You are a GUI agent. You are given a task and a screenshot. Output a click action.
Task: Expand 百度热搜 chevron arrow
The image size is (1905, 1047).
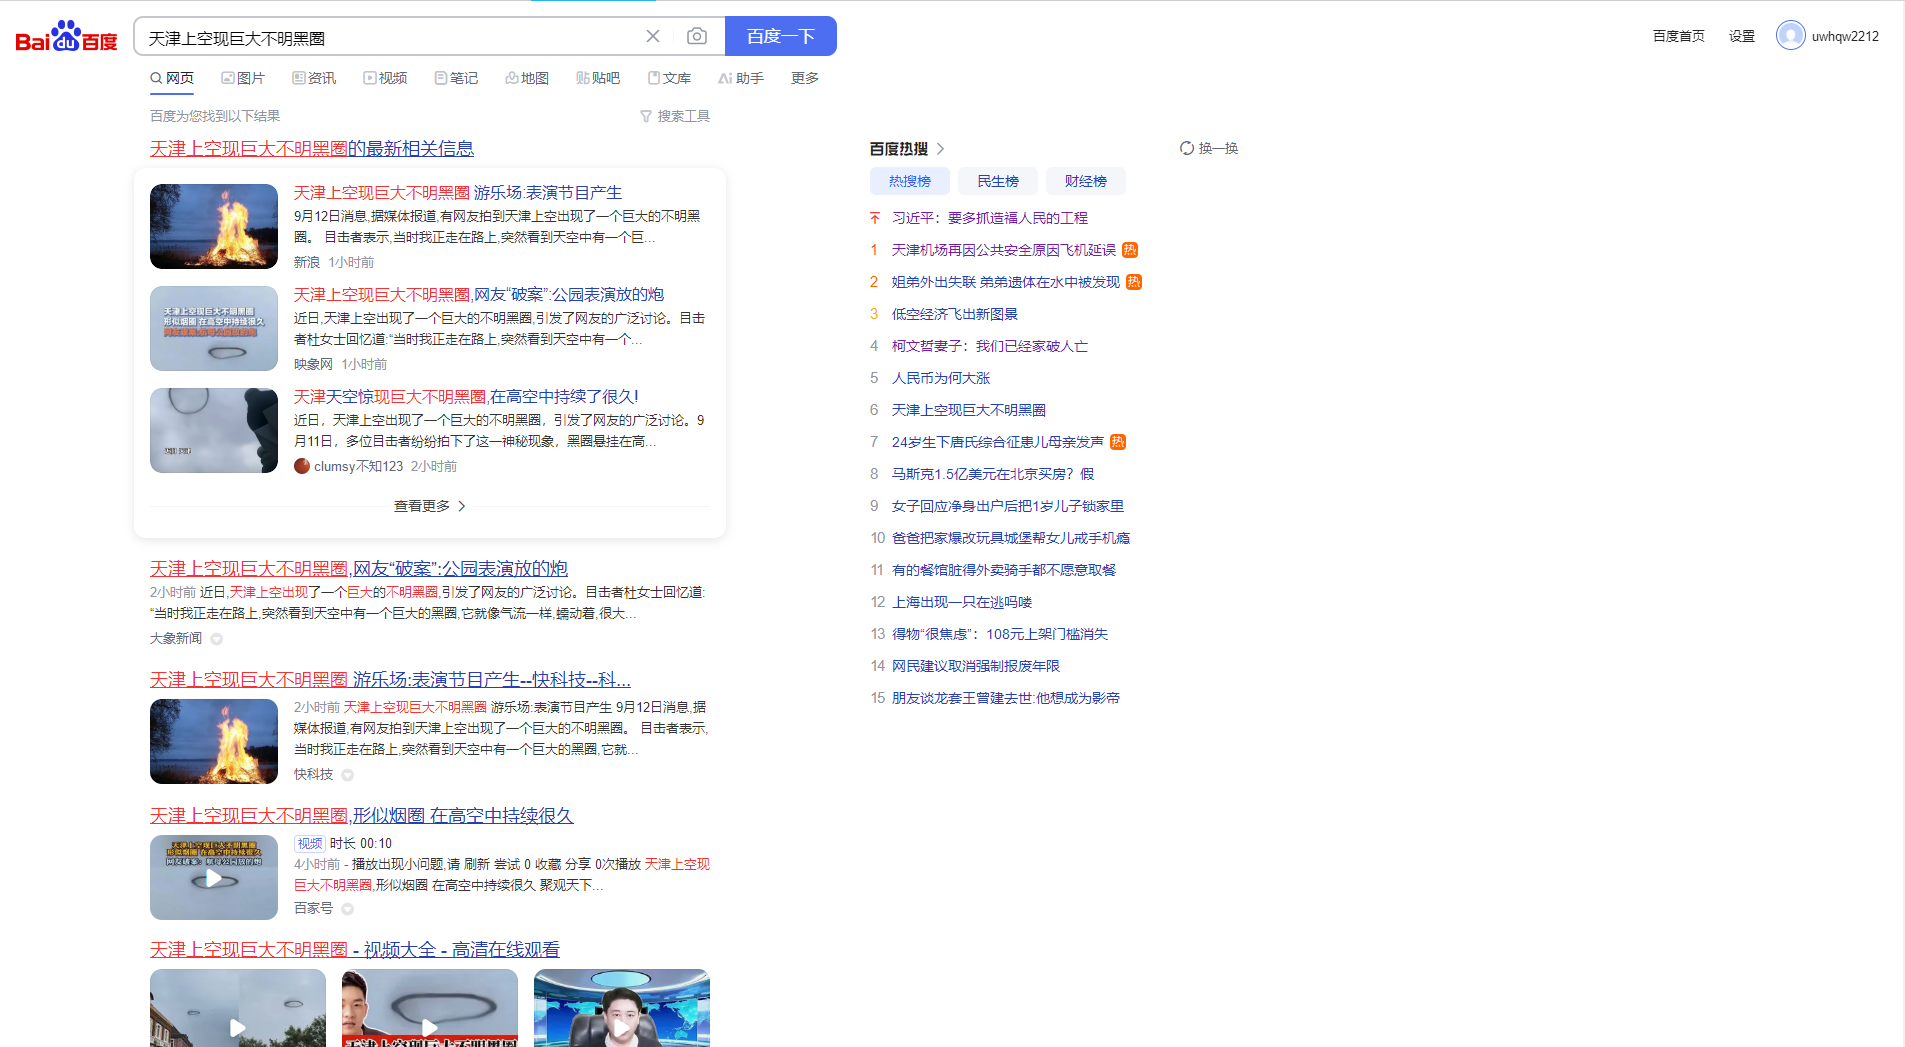click(x=941, y=149)
